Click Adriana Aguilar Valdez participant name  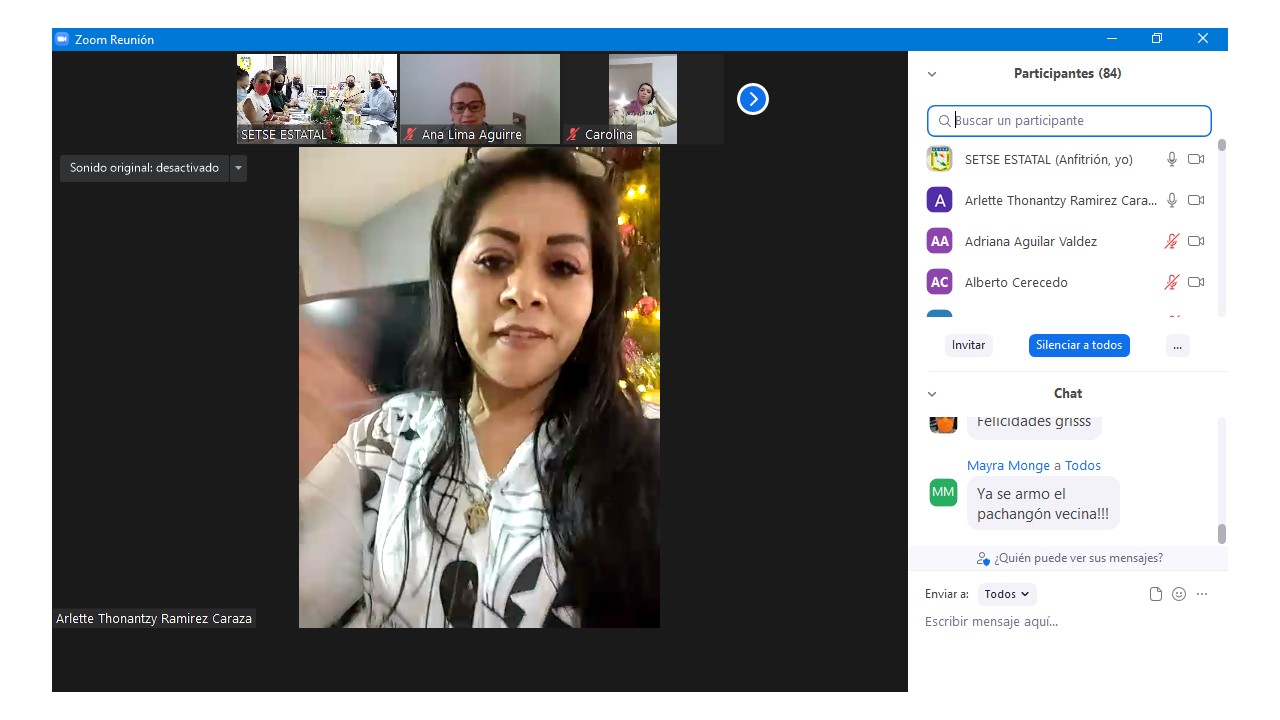1031,241
